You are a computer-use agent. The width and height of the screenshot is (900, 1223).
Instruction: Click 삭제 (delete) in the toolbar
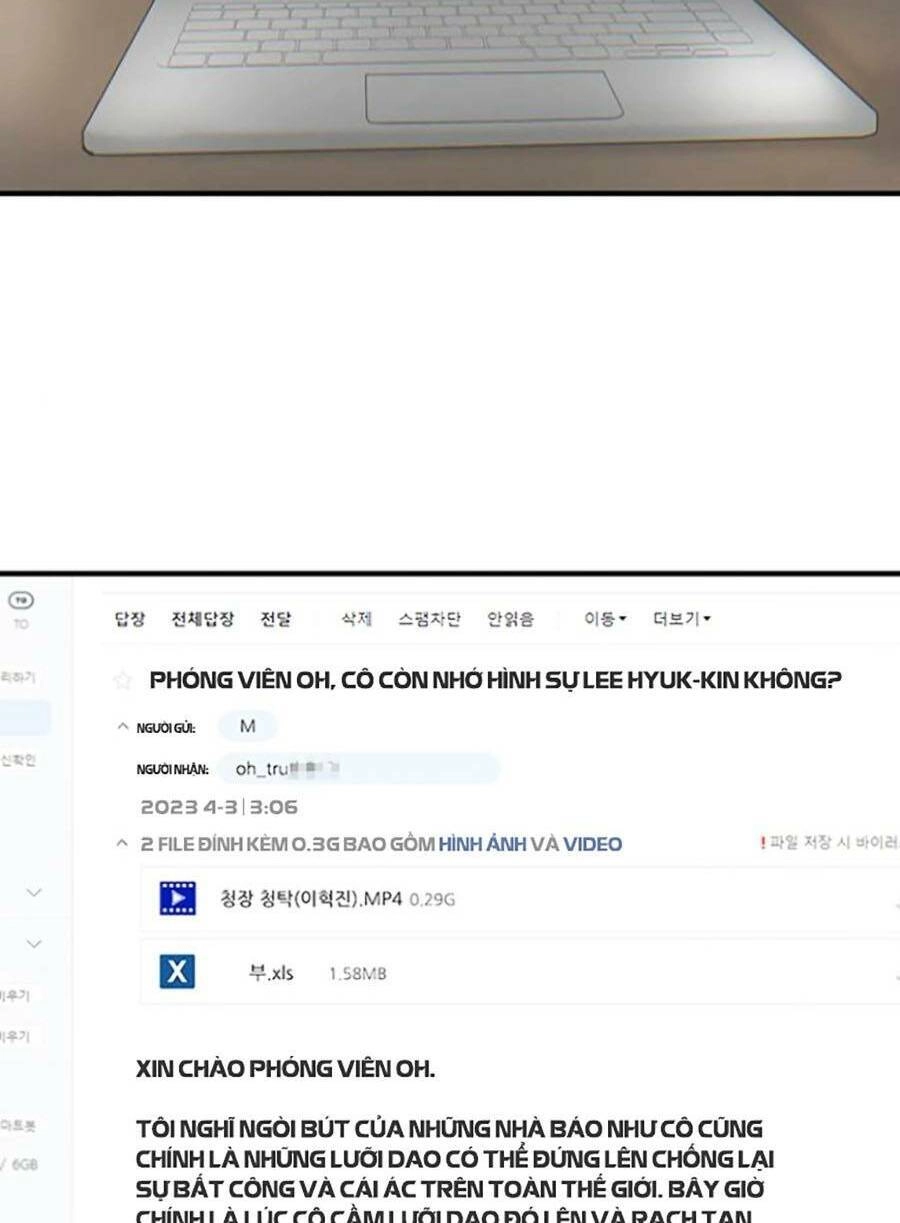point(356,619)
